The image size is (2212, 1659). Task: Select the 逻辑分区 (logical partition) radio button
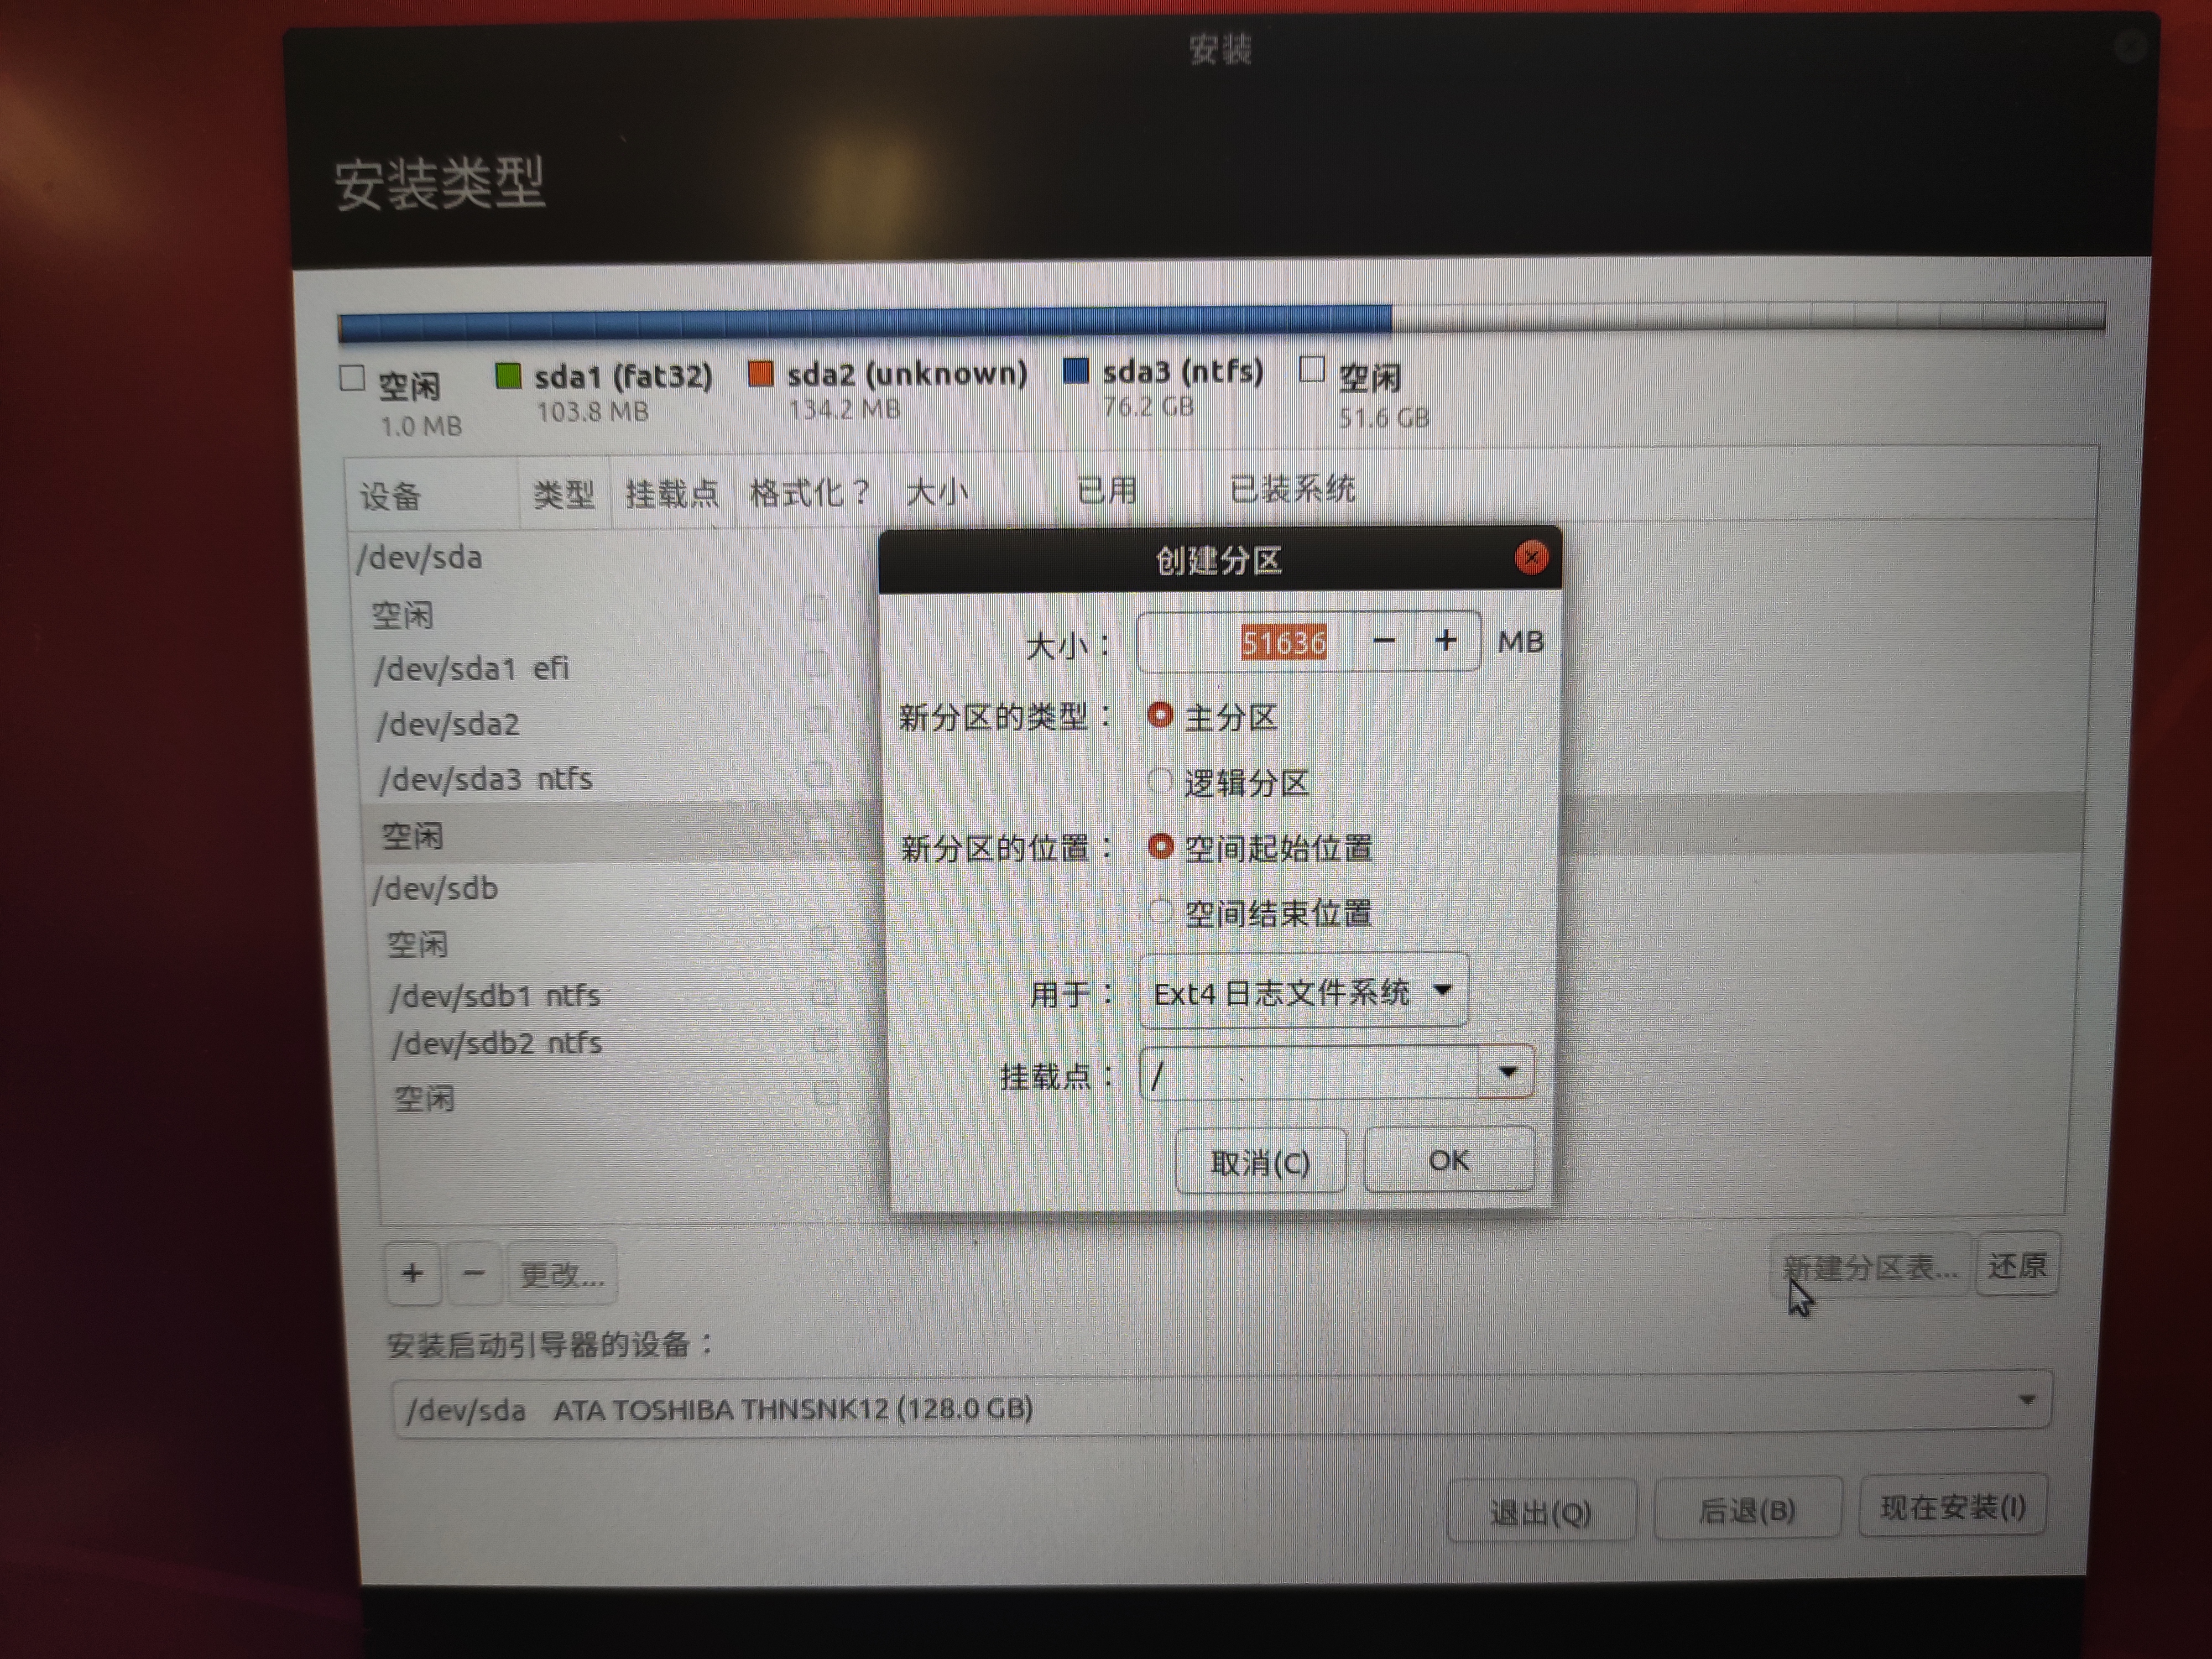coord(1160,781)
